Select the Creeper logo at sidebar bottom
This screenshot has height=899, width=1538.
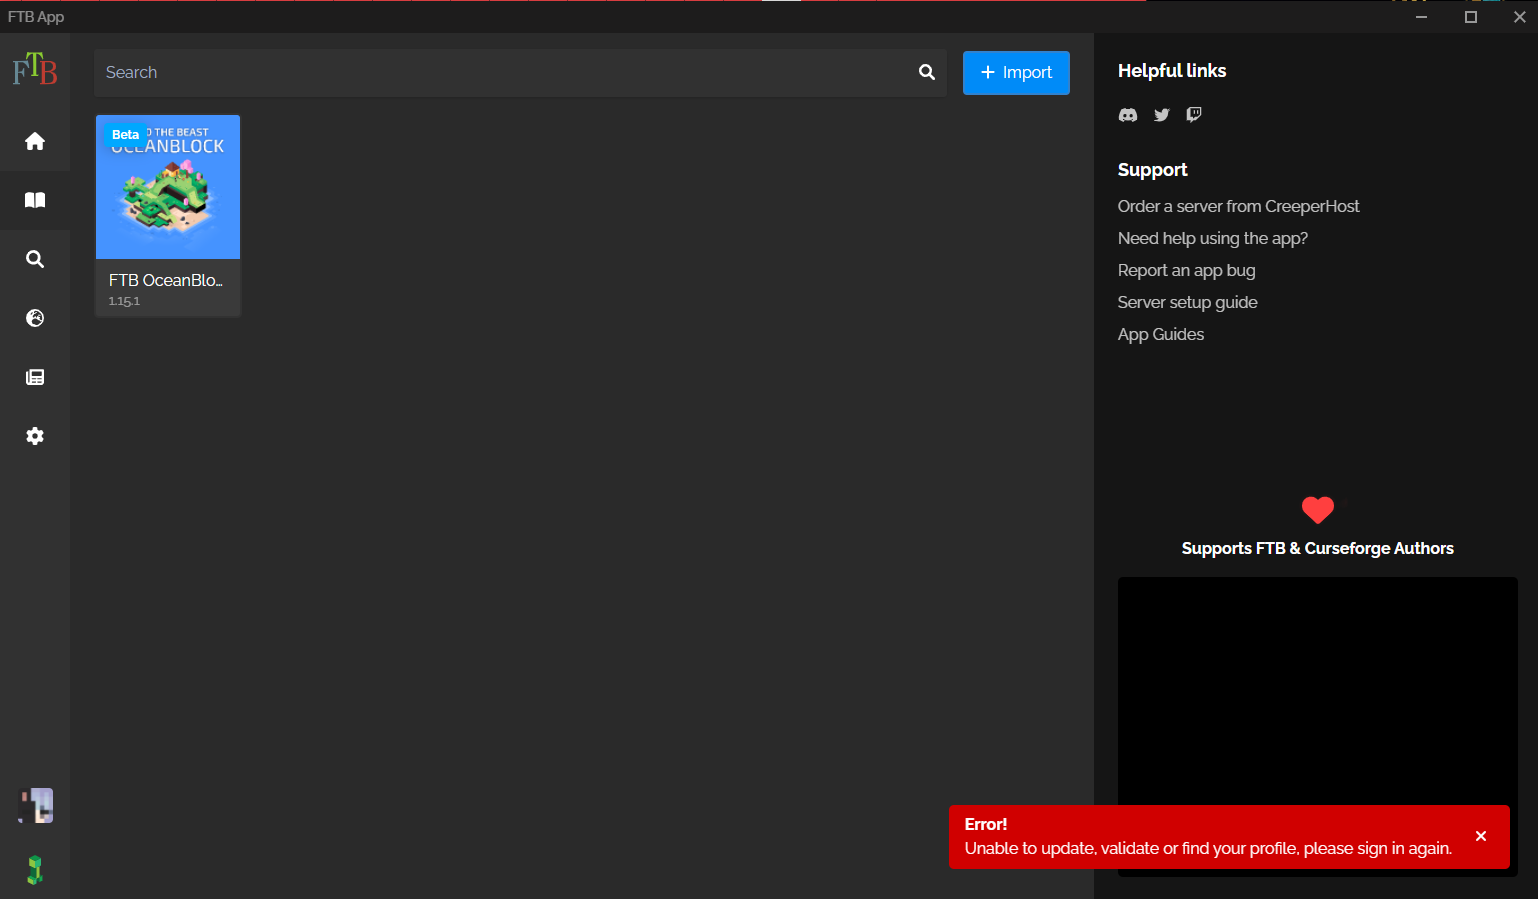pos(35,869)
